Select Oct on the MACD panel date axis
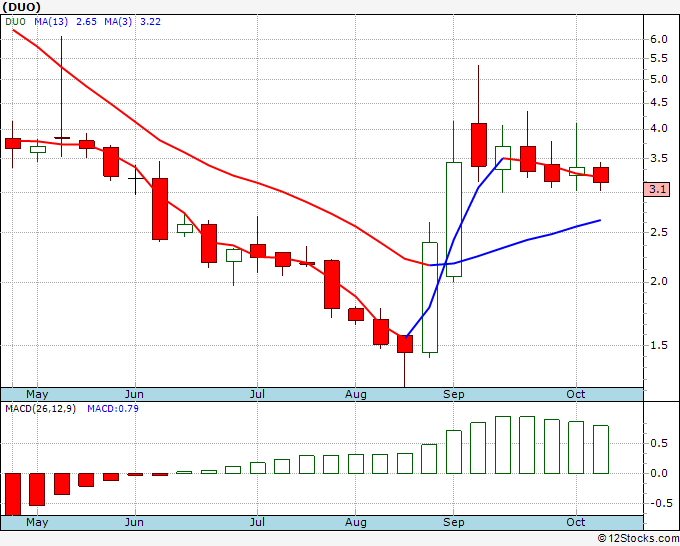The width and height of the screenshot is (680, 546). (x=576, y=522)
